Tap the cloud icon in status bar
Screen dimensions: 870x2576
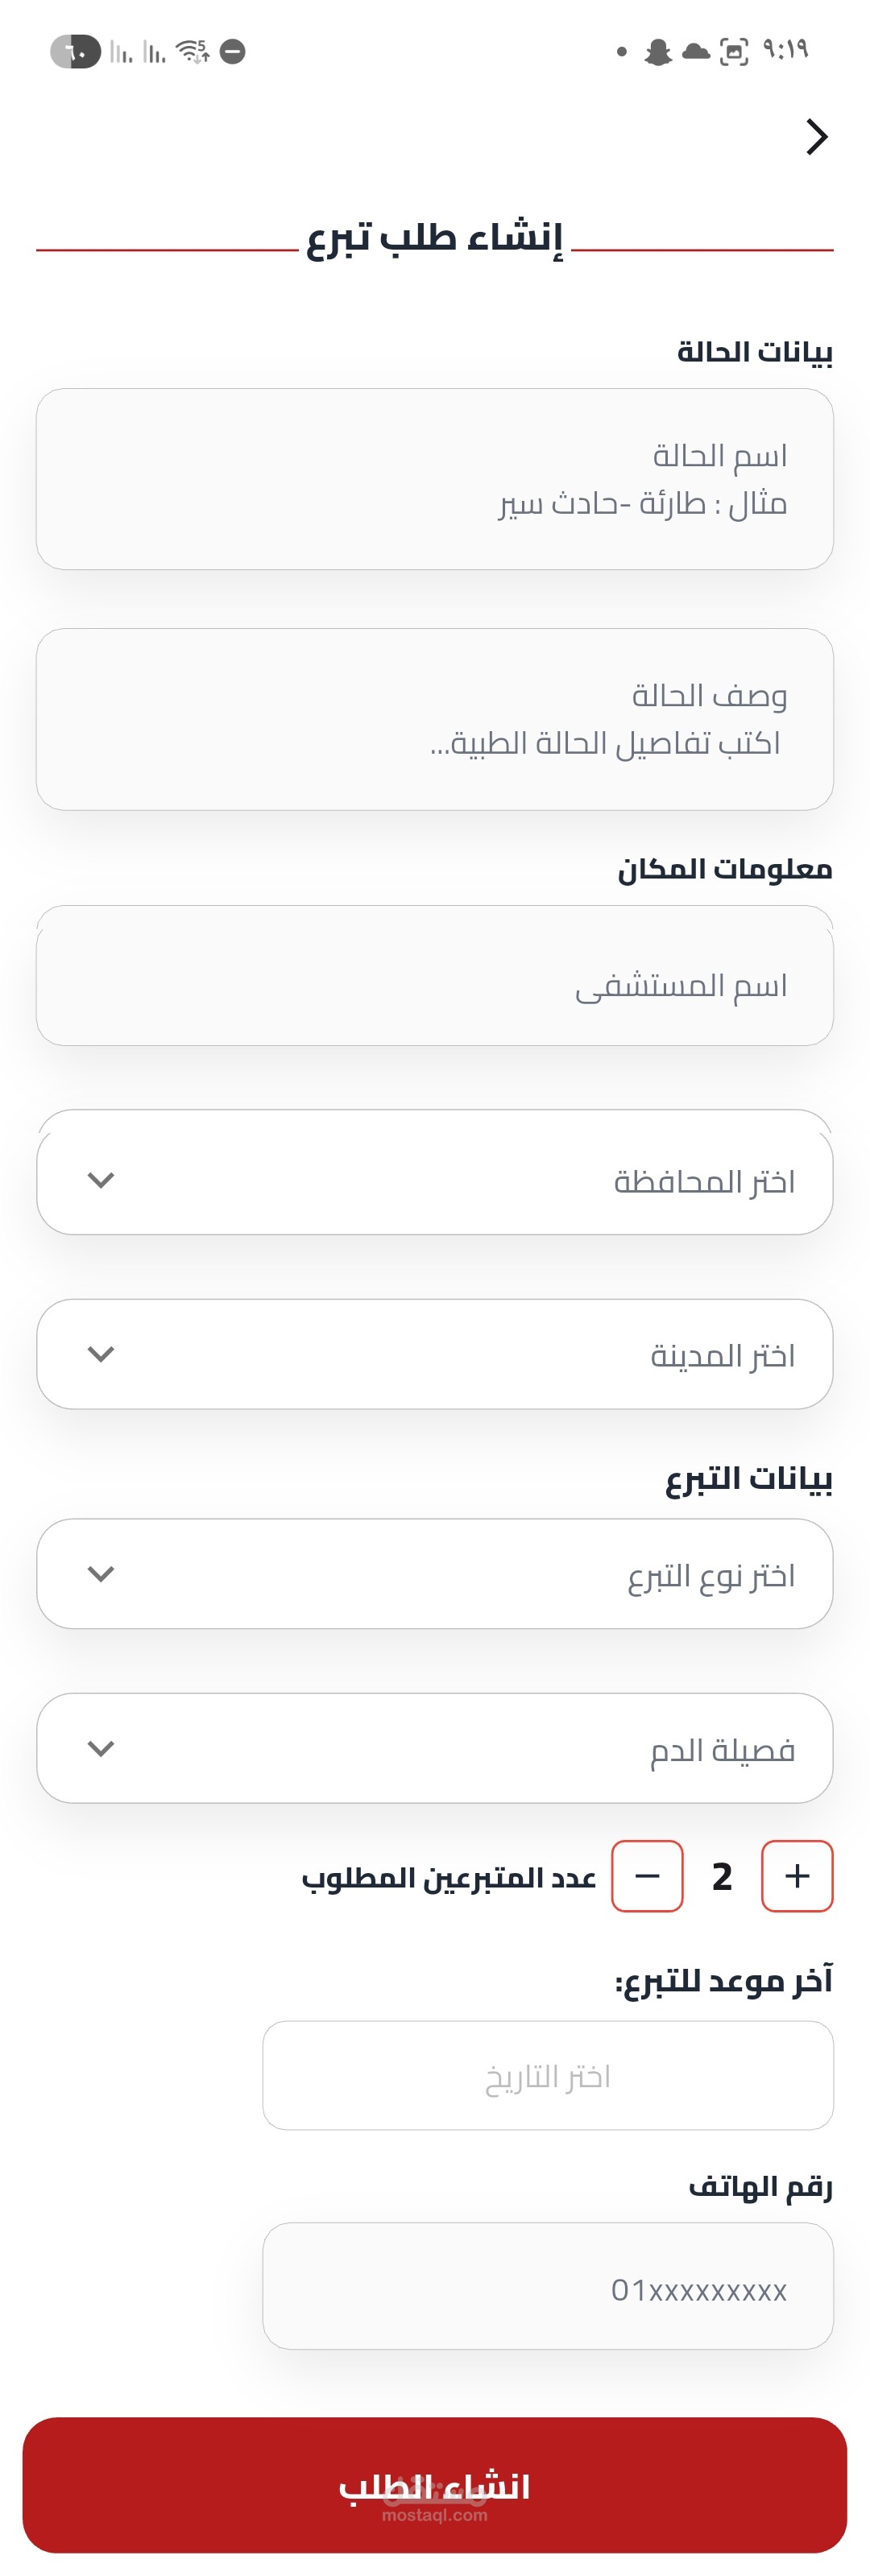pos(696,51)
